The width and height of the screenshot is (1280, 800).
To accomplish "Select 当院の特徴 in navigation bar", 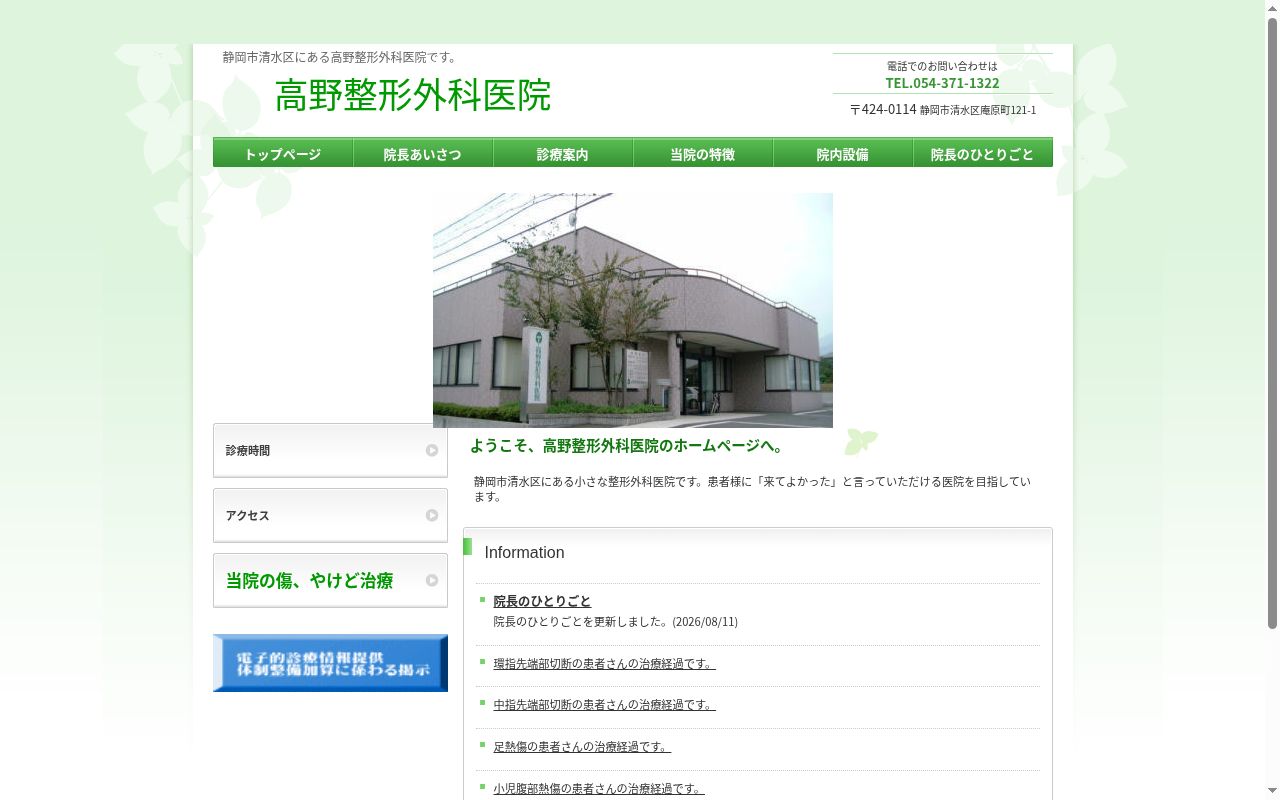I will 703,153.
